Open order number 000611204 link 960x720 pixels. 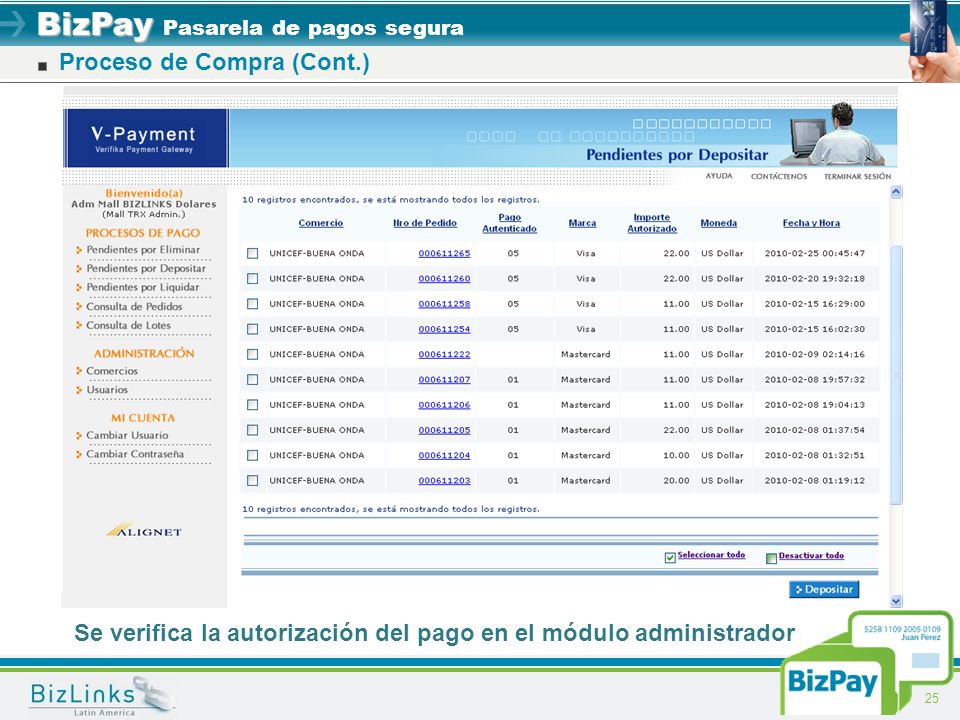tap(444, 456)
